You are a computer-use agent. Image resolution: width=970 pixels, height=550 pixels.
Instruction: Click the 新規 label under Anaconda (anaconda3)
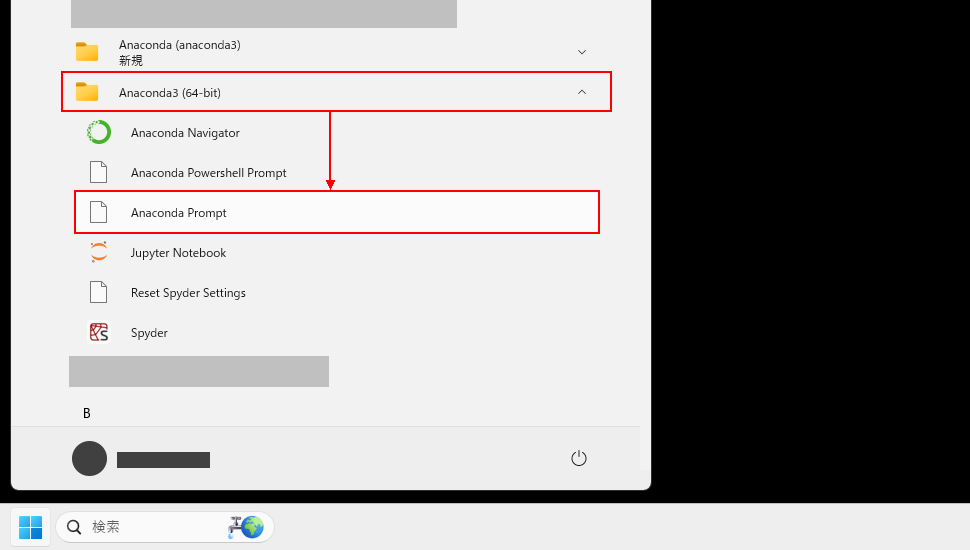(131, 61)
